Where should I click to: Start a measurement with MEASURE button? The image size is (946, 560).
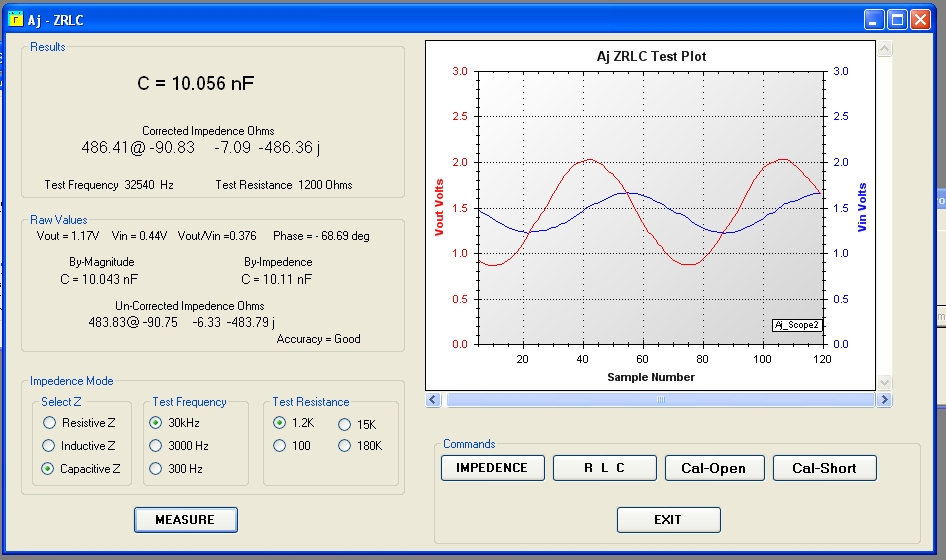coord(186,520)
